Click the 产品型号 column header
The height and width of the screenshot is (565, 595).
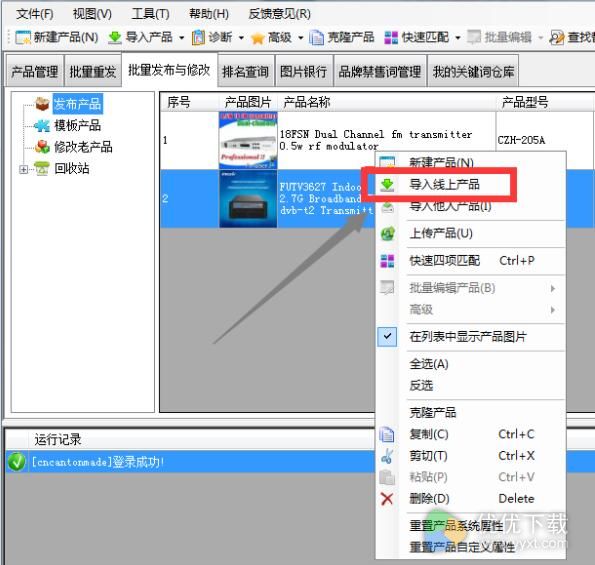pos(525,102)
